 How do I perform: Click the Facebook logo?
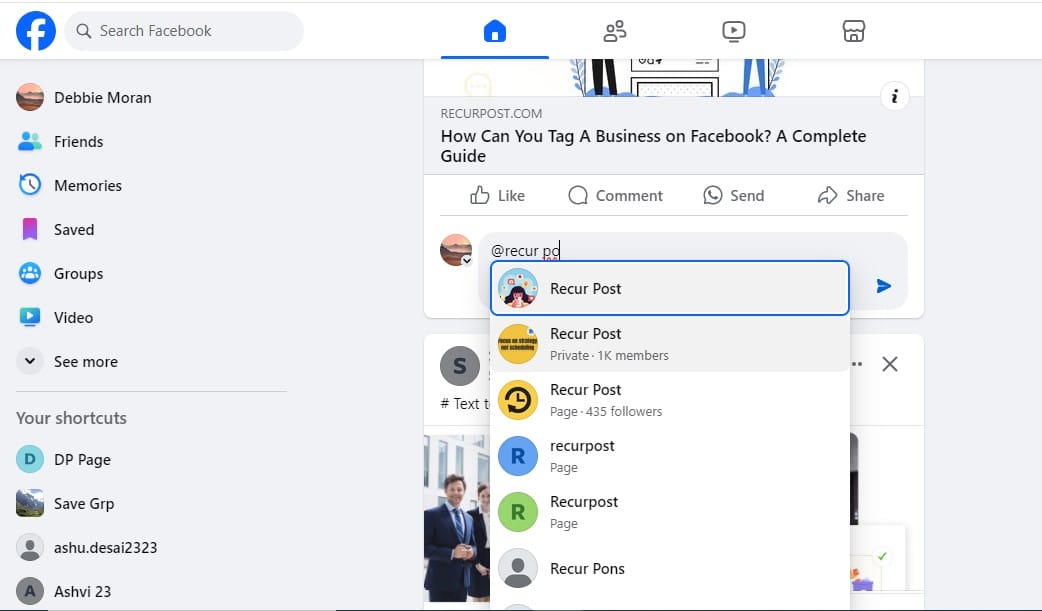click(36, 31)
